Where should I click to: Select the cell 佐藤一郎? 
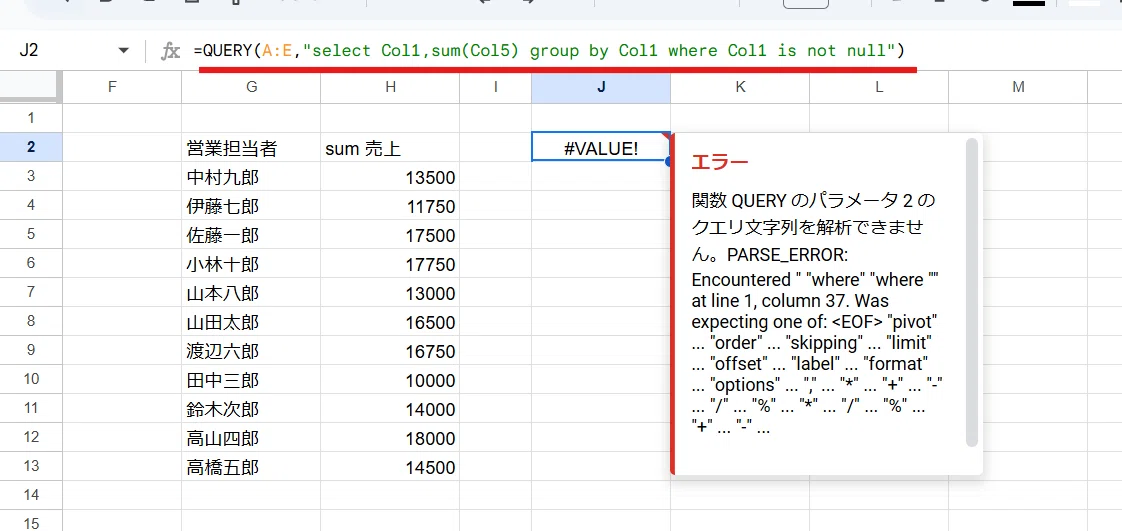click(250, 235)
